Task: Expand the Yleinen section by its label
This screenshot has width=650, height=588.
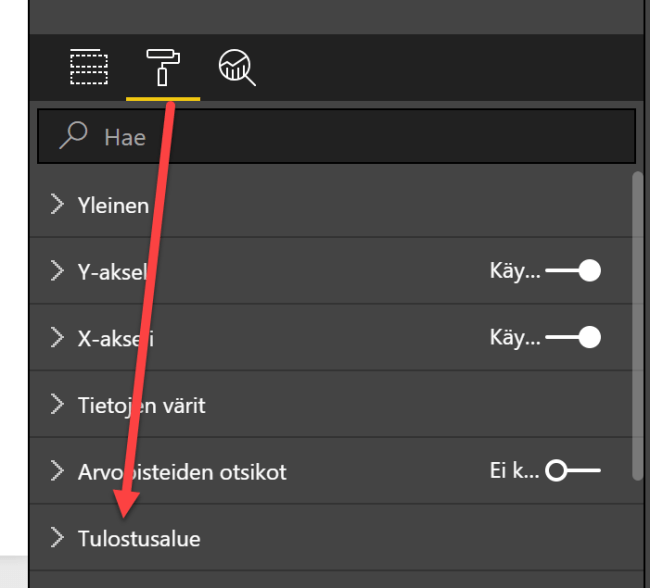Action: 113,205
